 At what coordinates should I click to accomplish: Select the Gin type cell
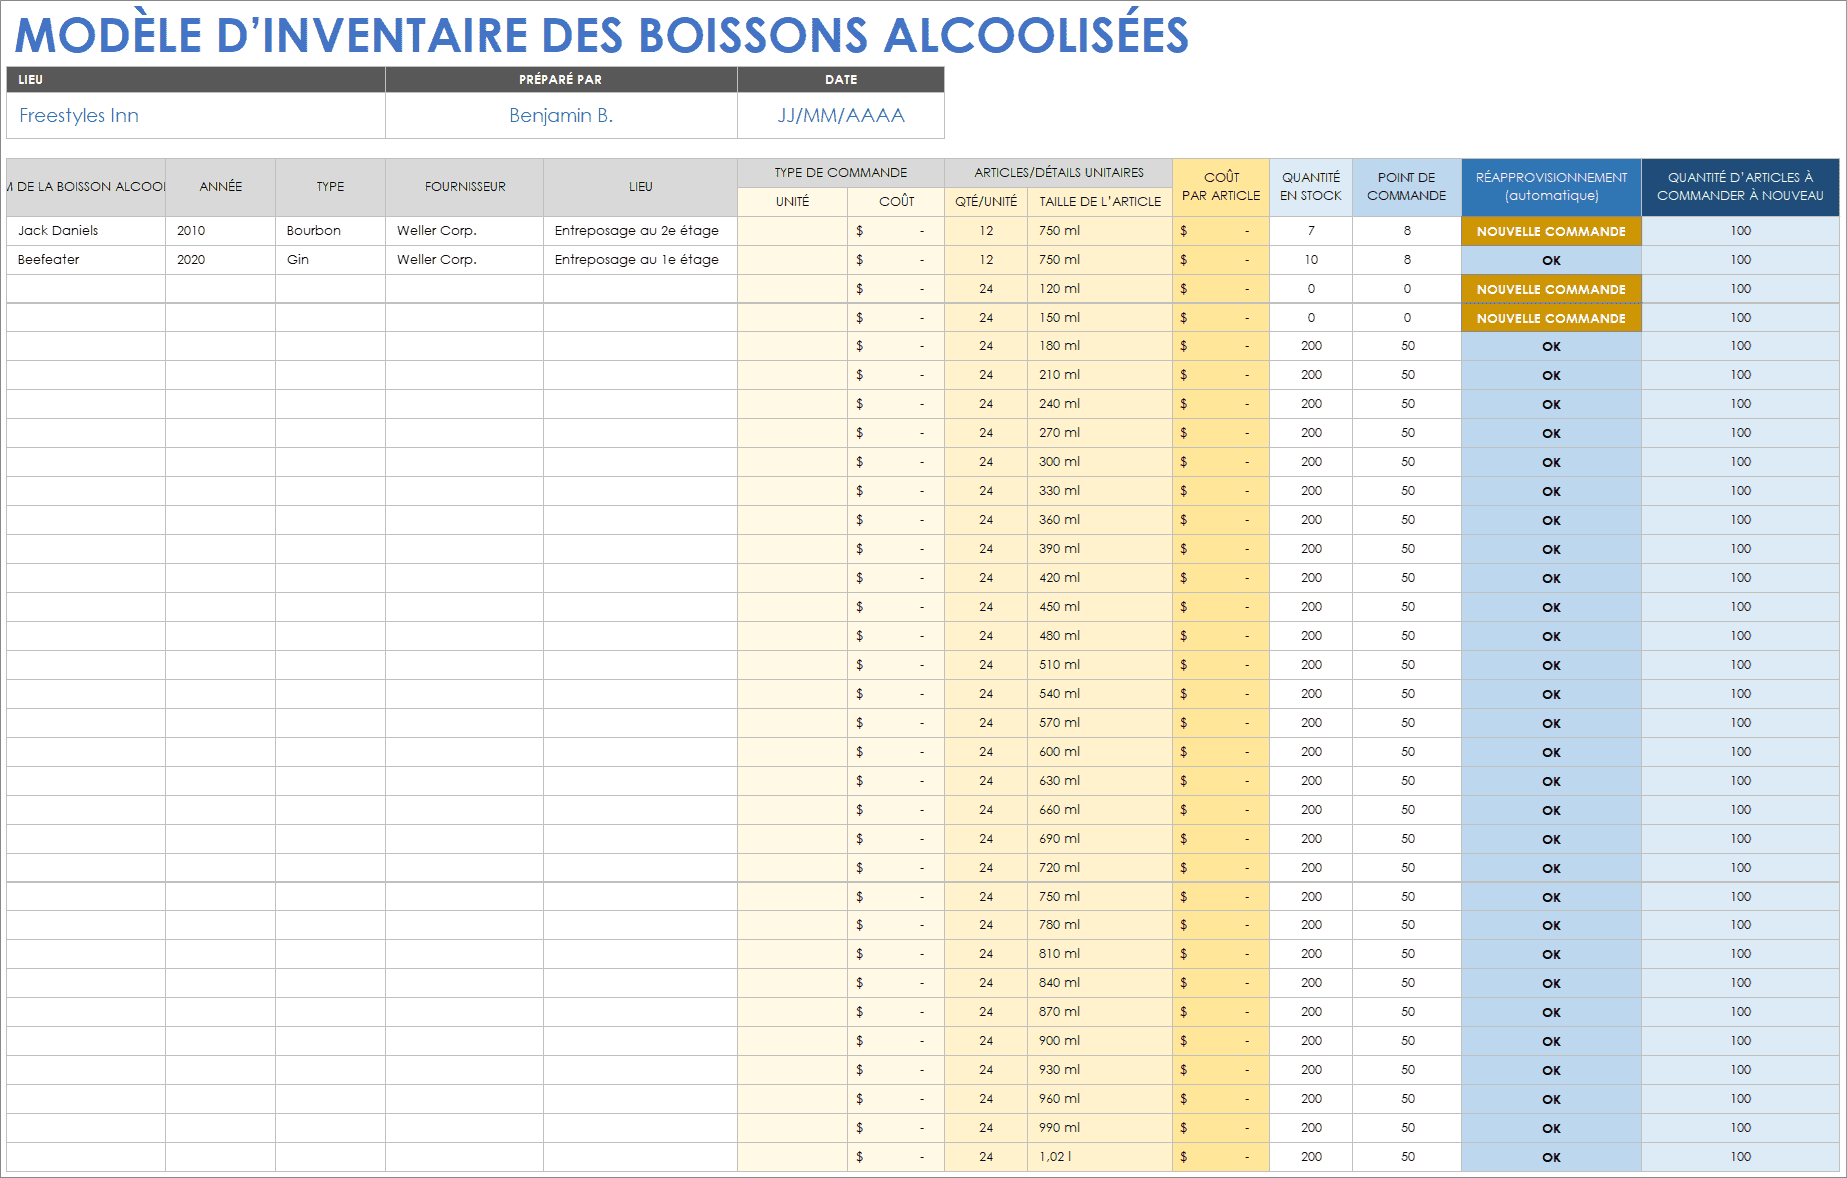pos(330,260)
